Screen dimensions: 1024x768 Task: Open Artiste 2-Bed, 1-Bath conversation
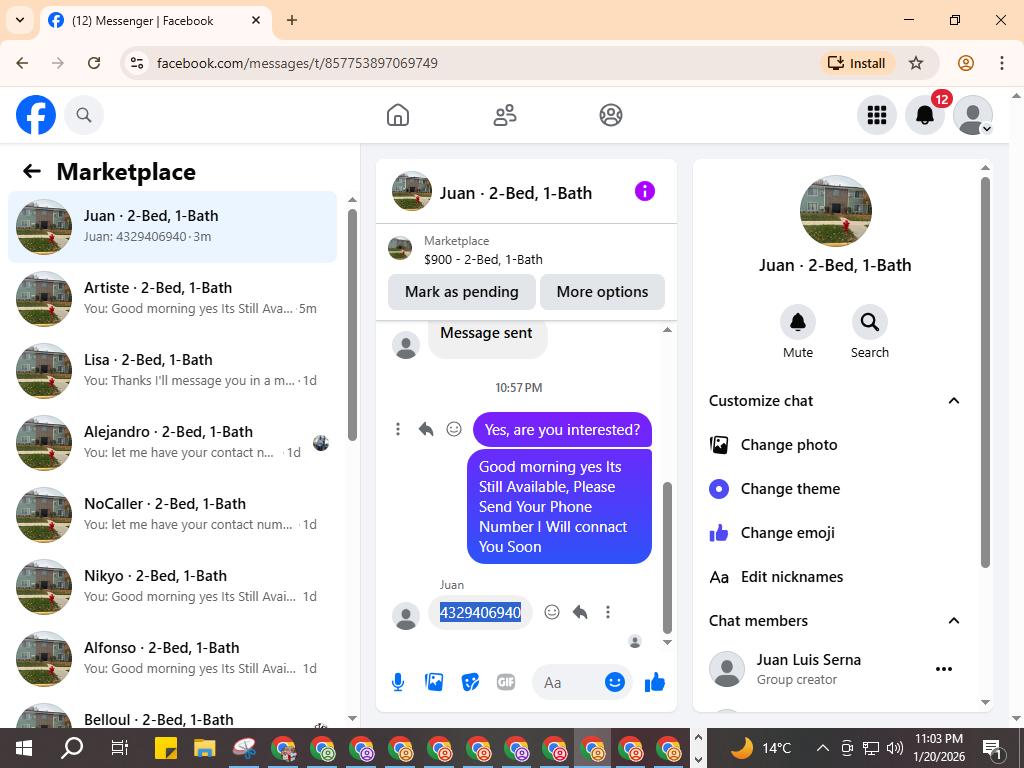[172, 298]
